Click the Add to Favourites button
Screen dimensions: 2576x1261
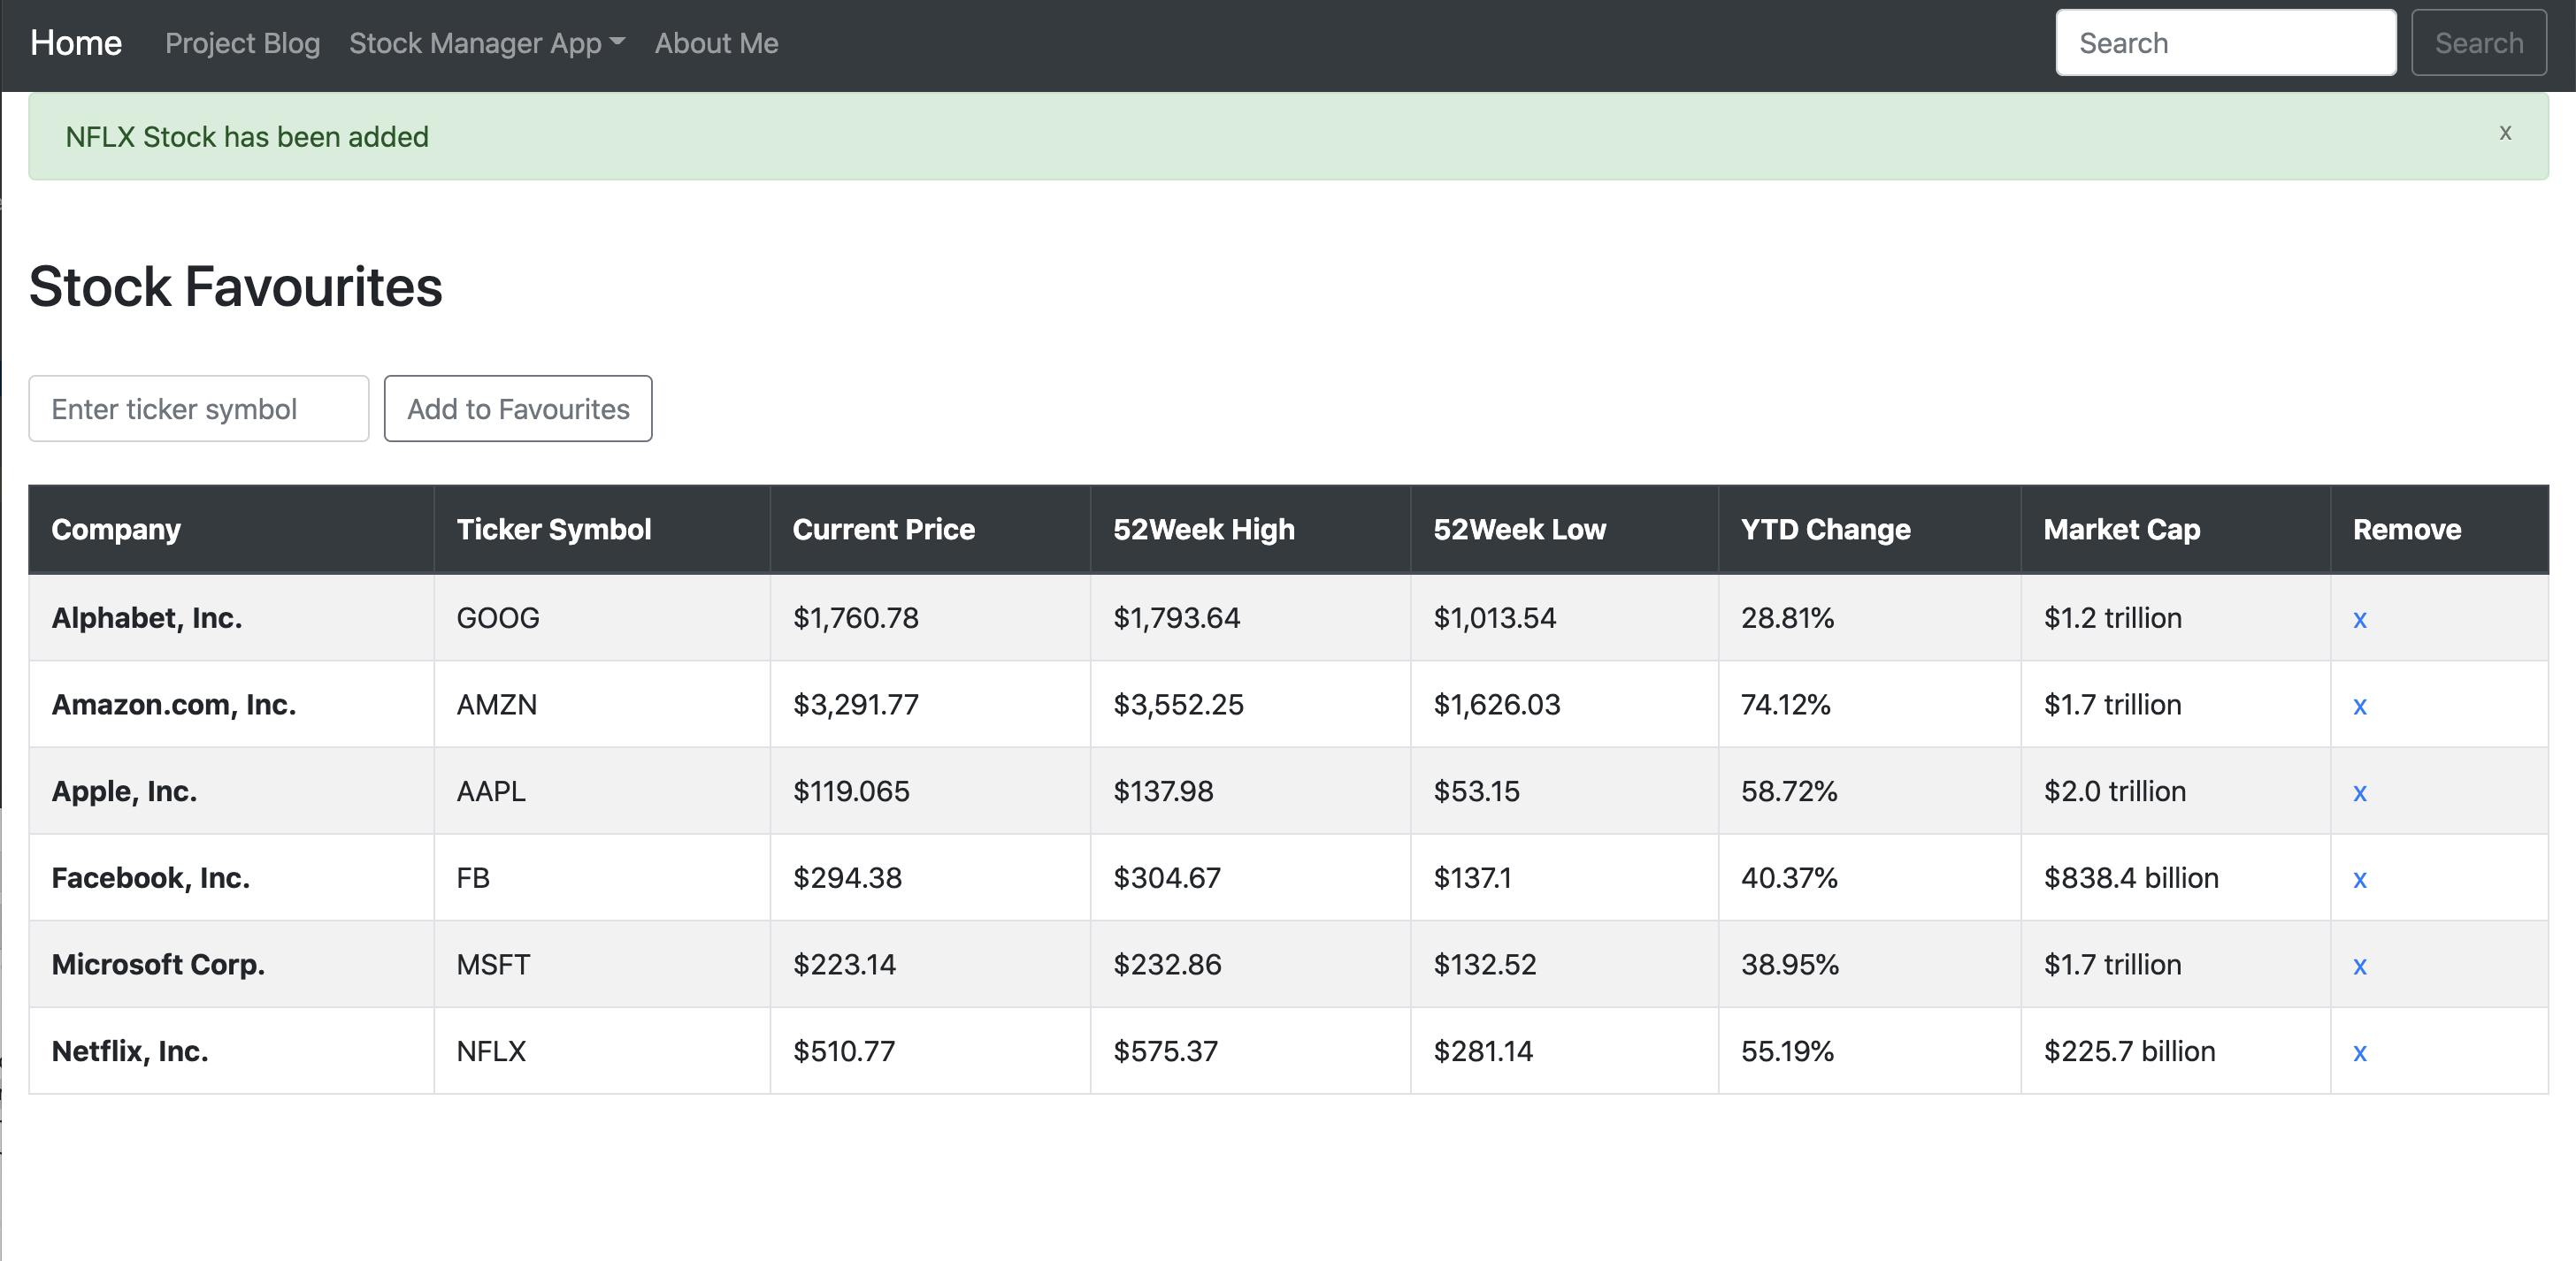[x=518, y=408]
